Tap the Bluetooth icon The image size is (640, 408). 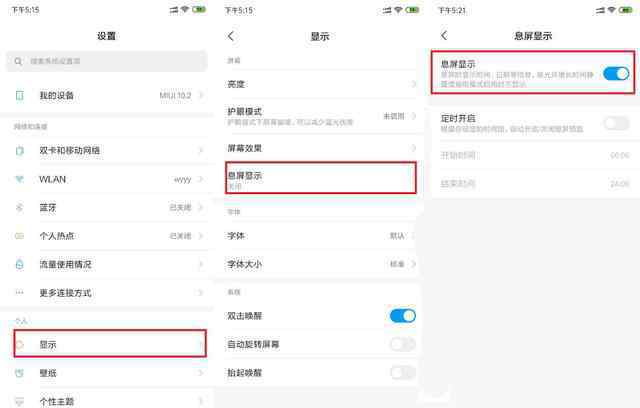(19, 208)
